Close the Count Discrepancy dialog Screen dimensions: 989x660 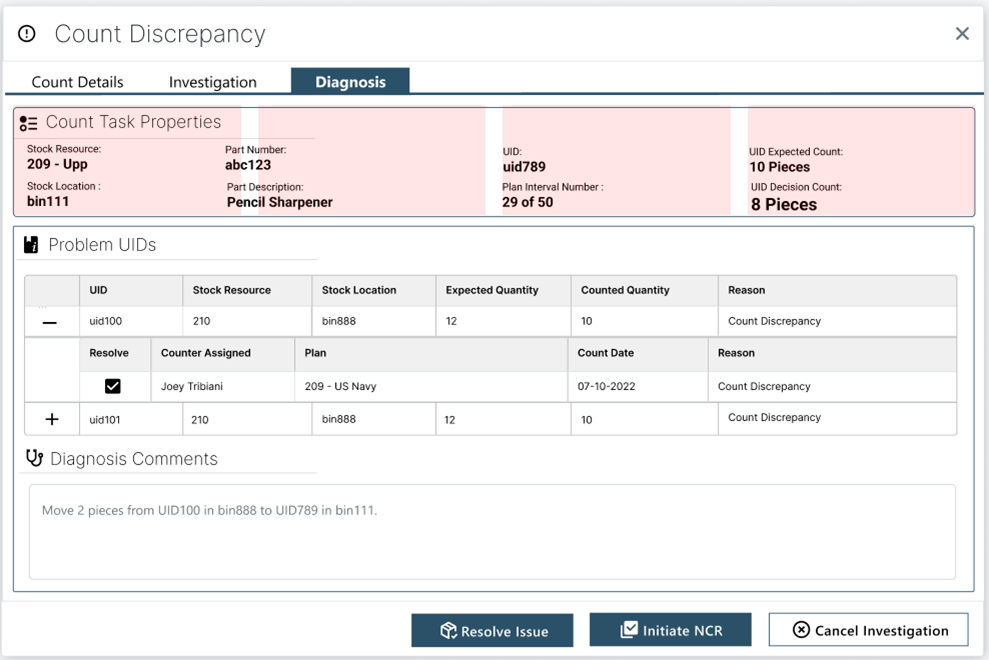pos(962,33)
